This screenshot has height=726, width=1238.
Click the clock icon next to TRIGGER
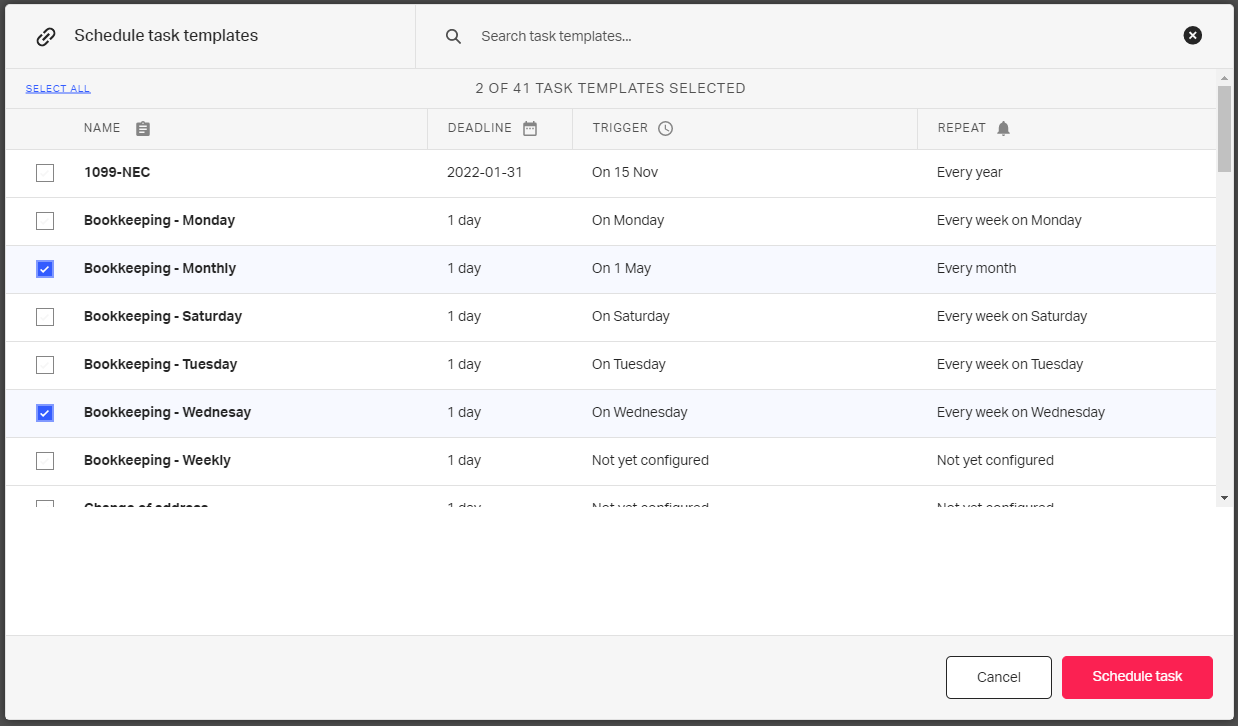point(666,128)
